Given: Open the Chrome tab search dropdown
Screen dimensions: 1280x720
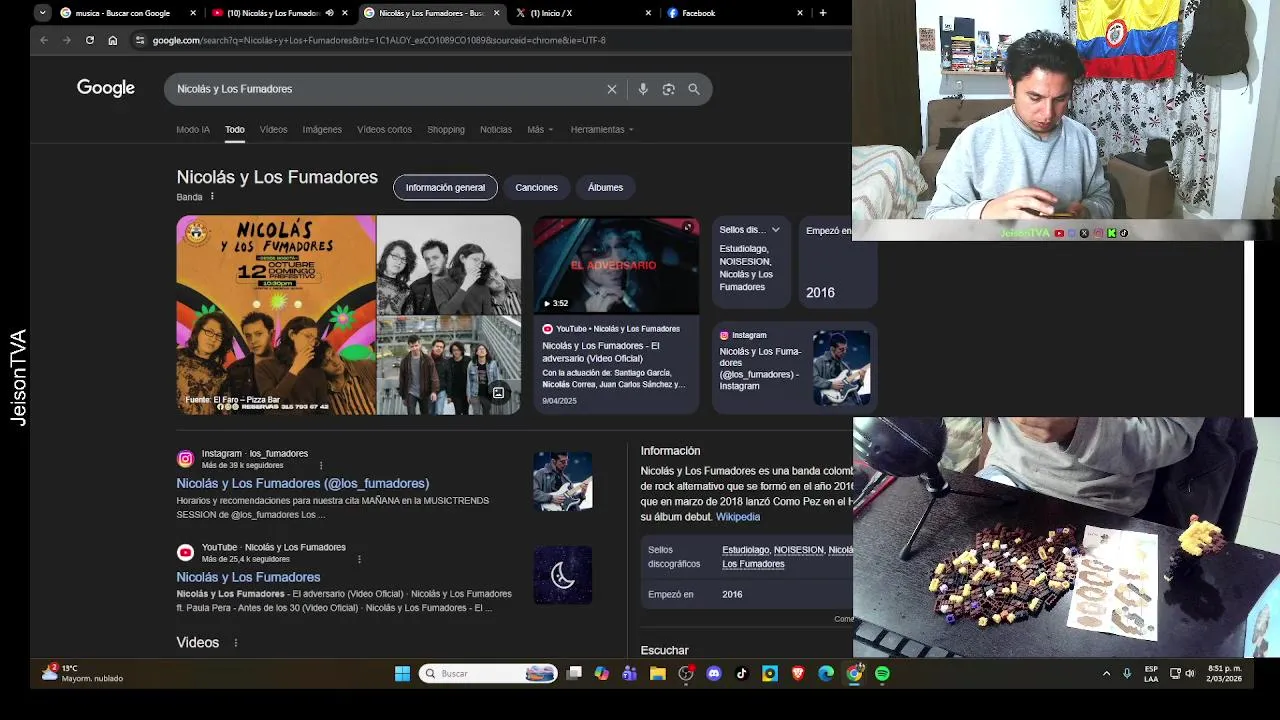Looking at the screenshot, I should tap(42, 13).
